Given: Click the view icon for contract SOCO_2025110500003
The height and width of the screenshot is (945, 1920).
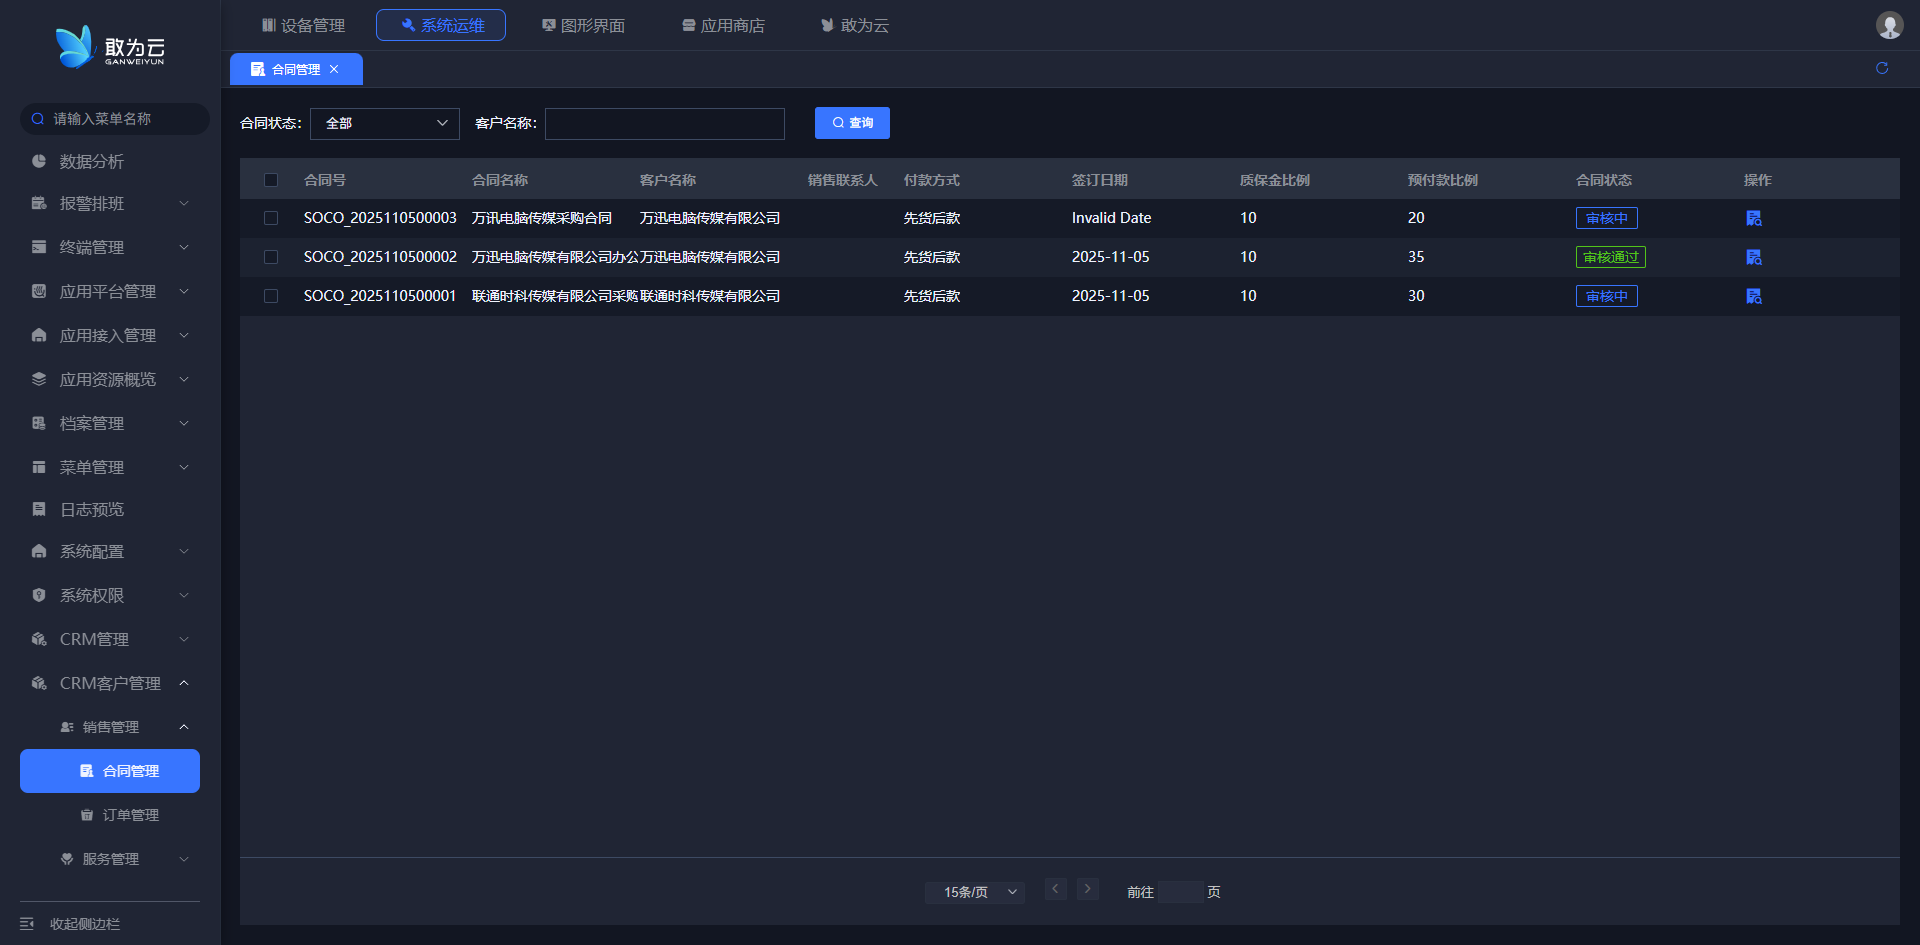Looking at the screenshot, I should pos(1753,218).
